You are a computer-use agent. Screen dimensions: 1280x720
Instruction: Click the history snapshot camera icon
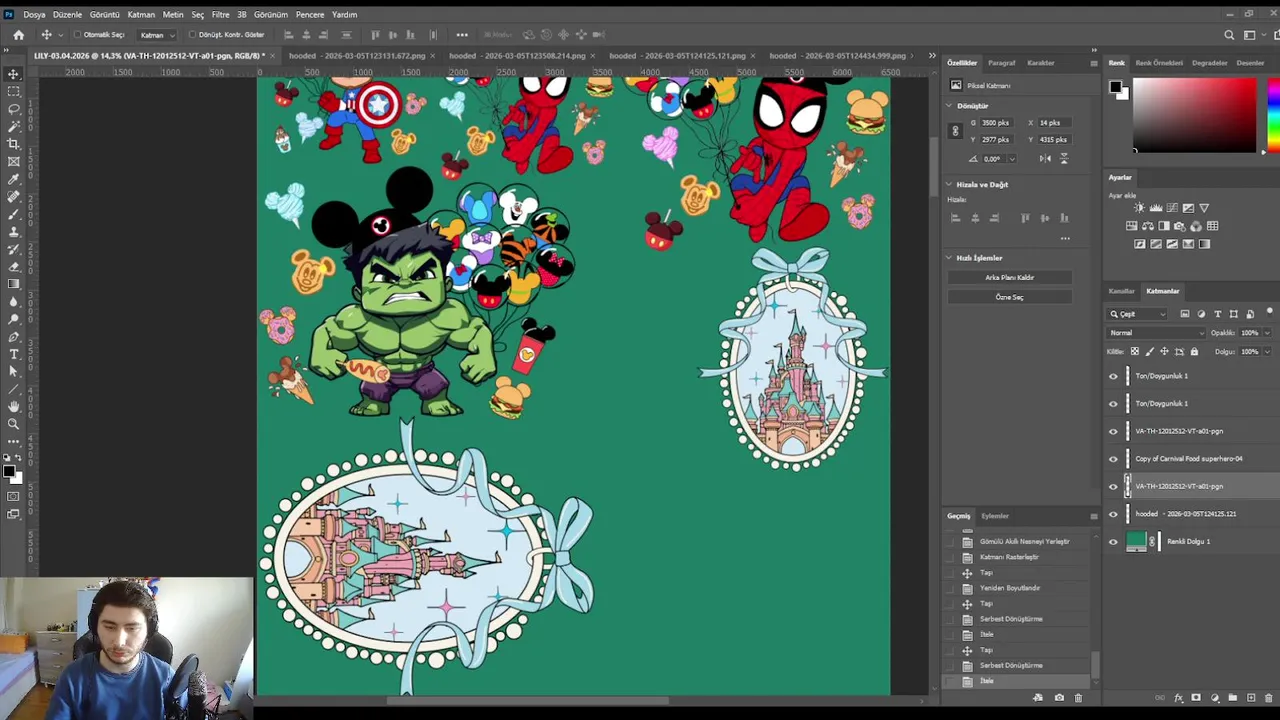coord(1059,698)
